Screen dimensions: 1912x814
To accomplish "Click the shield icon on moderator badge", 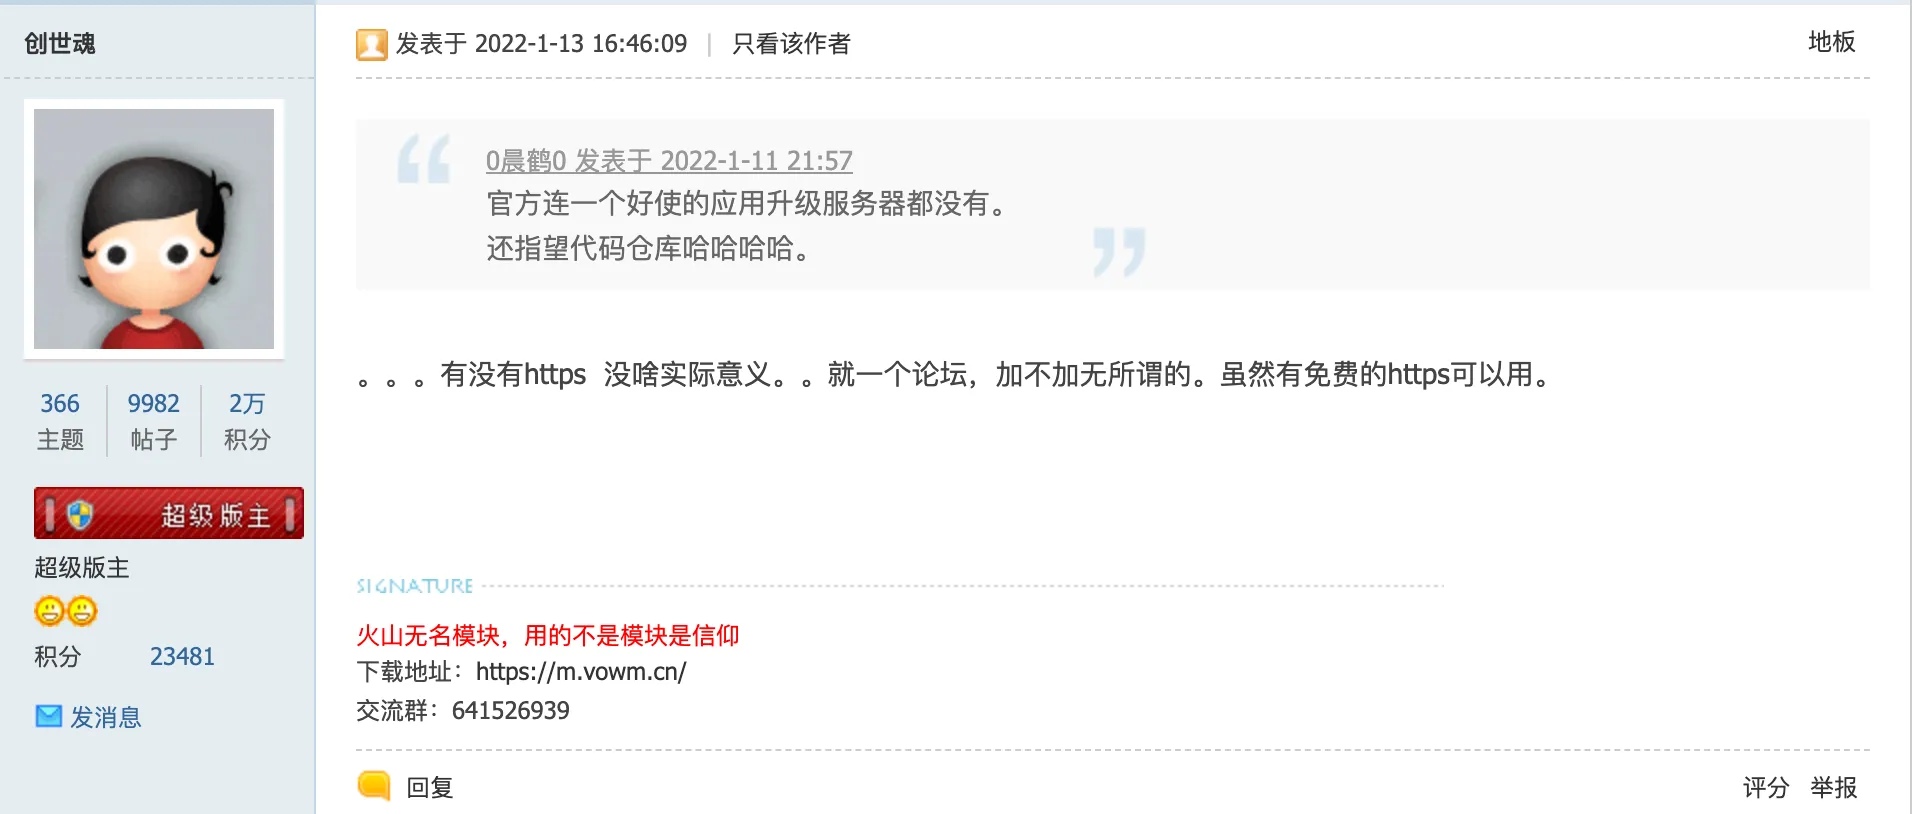I will pos(80,515).
